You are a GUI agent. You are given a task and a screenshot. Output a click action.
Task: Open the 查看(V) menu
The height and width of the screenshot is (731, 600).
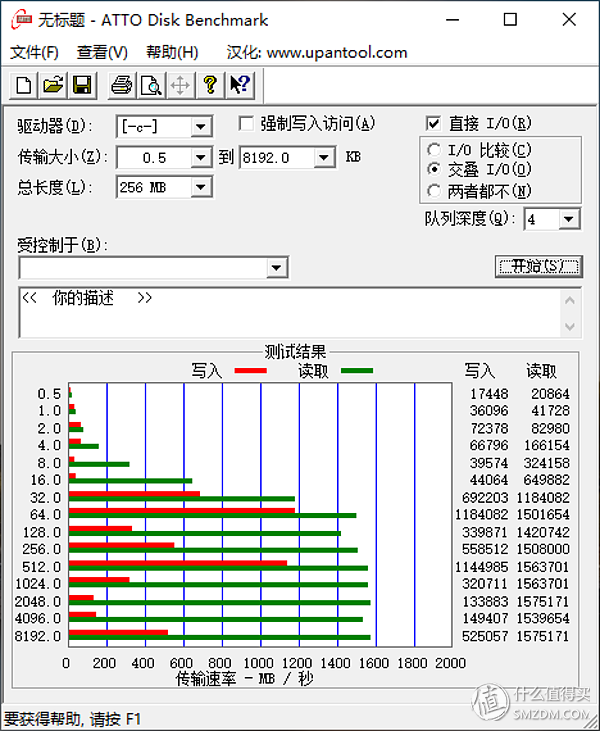click(102, 52)
